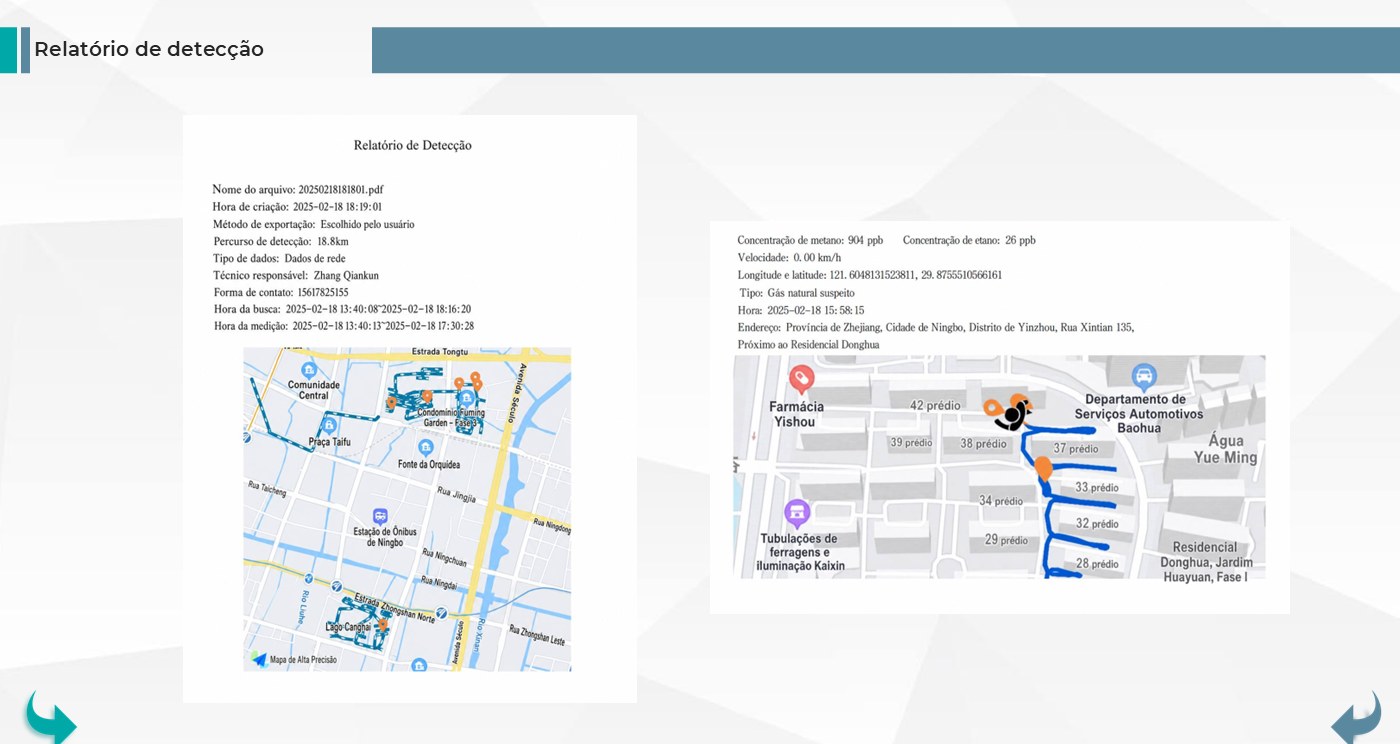Click the Hora 2025-02-18 15:58:15 line
The width and height of the screenshot is (1400, 744).
click(x=801, y=310)
